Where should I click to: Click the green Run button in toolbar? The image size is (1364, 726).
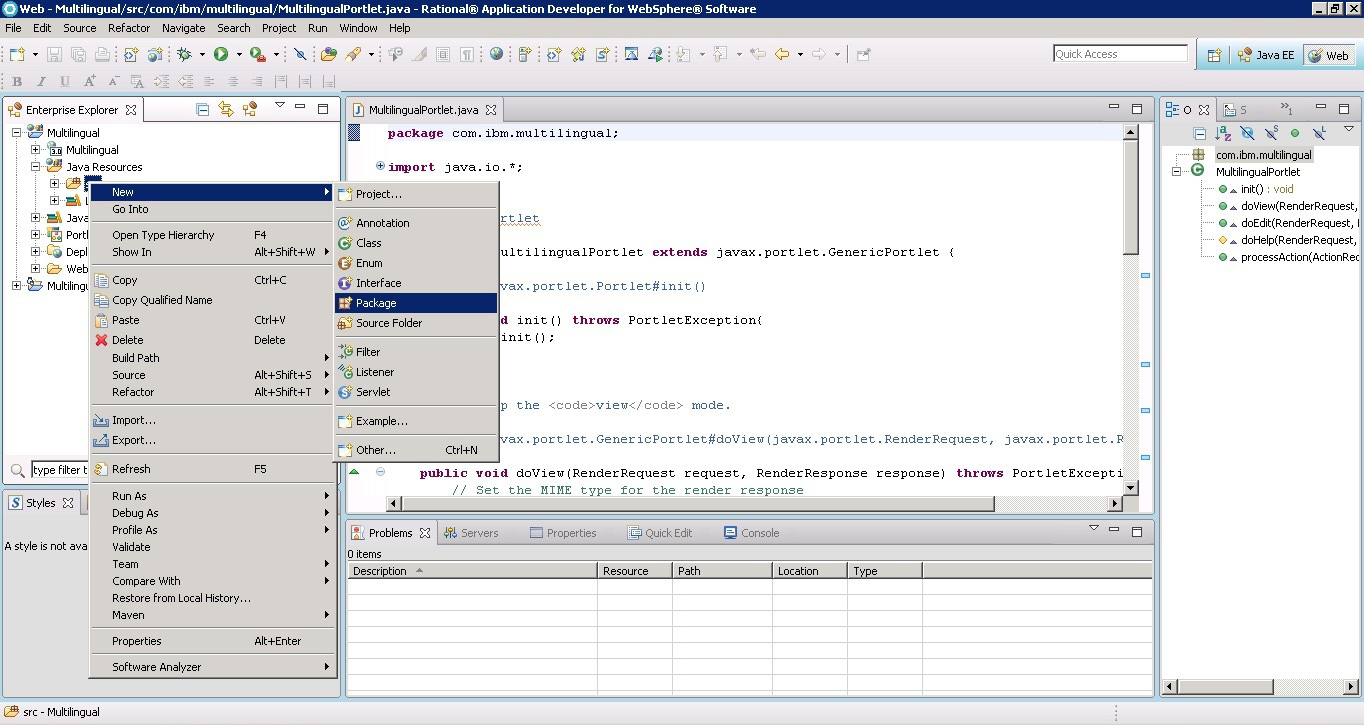[x=221, y=54]
